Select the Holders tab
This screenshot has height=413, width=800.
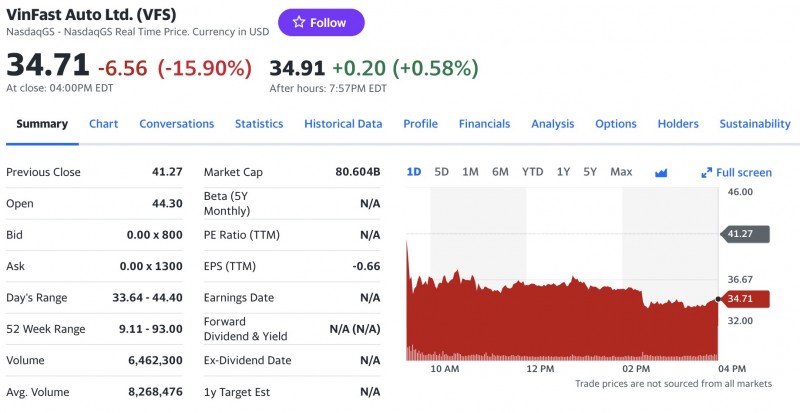coord(678,124)
